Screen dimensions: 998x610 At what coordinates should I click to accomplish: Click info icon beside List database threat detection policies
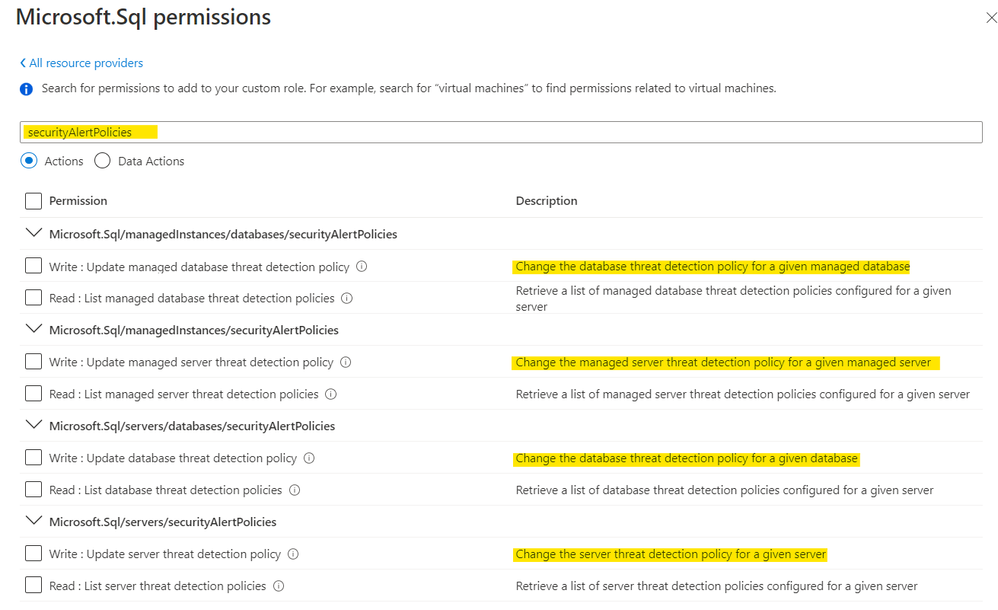[x=295, y=490]
